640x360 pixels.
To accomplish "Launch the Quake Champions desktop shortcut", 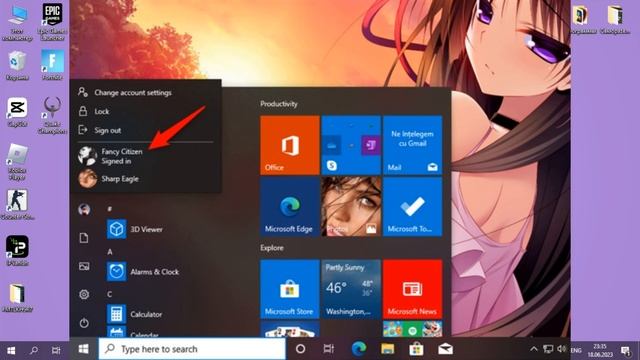I will point(52,115).
